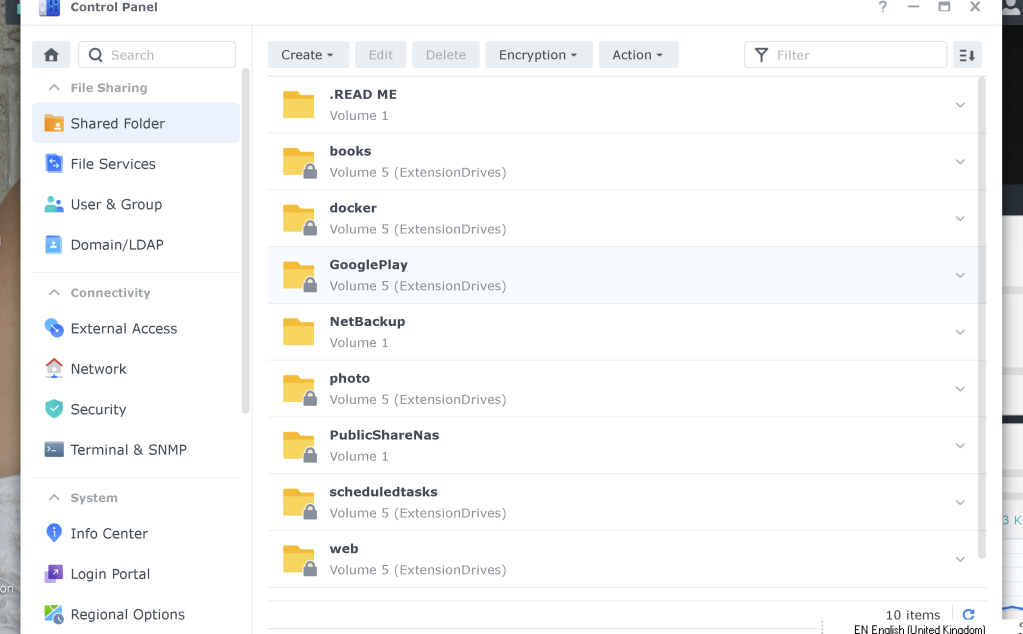The height and width of the screenshot is (634, 1023).
Task: Open the Action dropdown
Action: tap(638, 55)
